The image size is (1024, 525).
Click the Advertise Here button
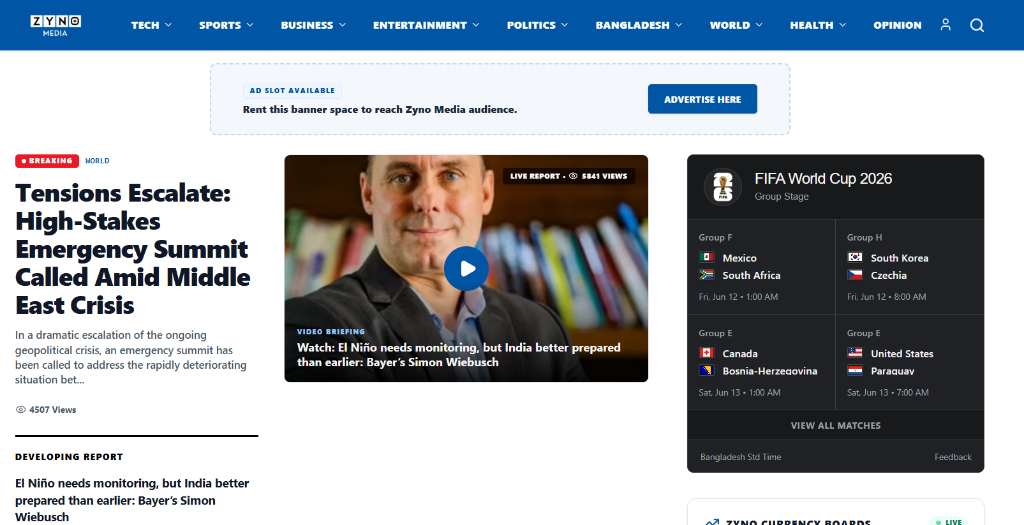pos(702,99)
